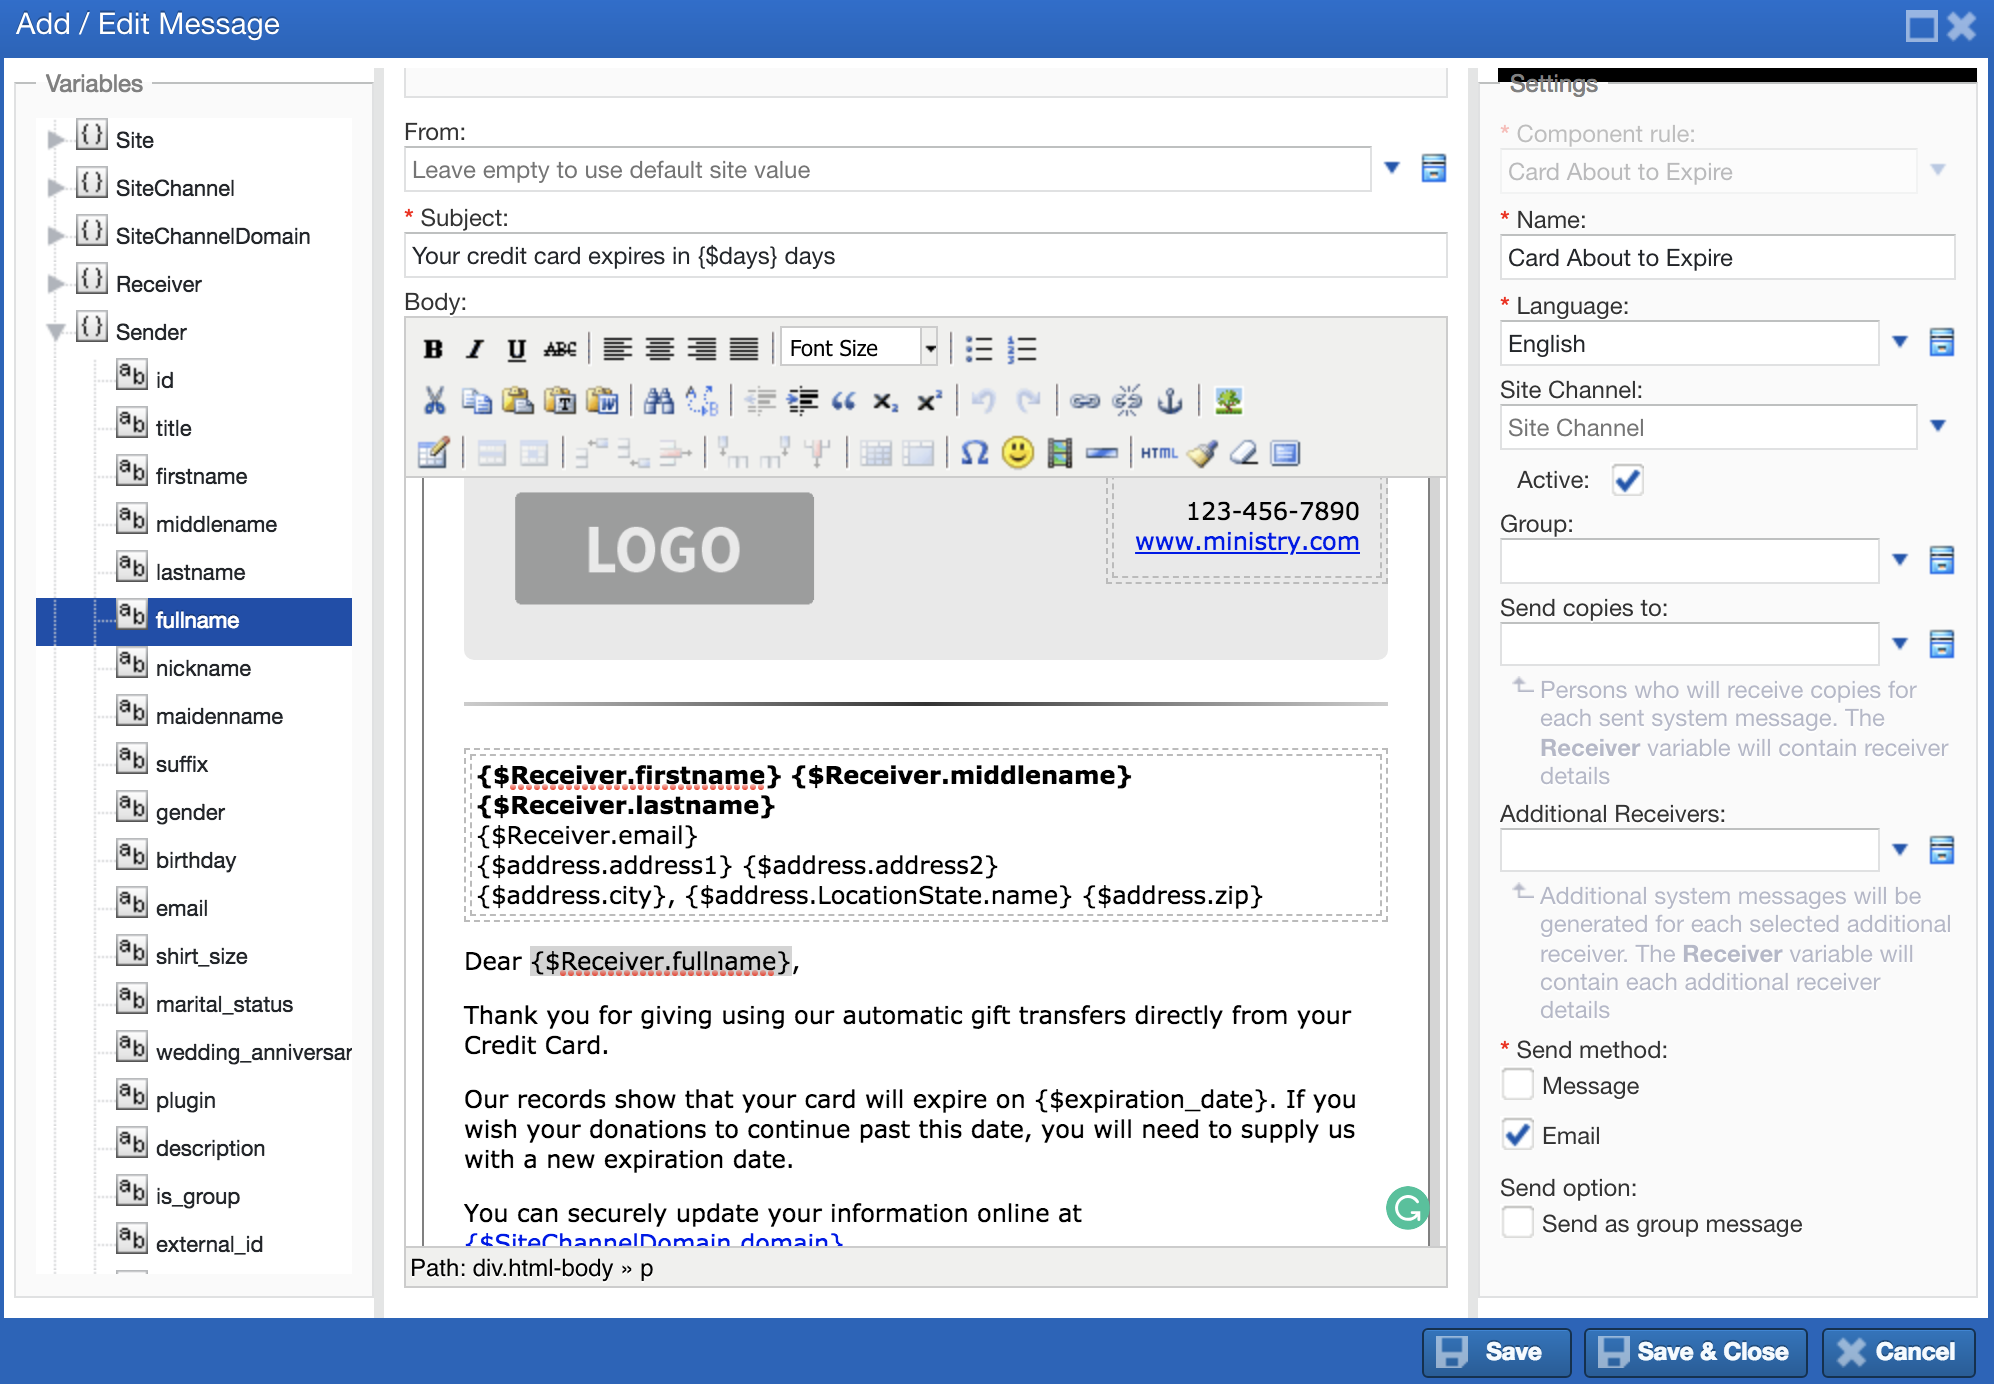Click the Save & Close button
This screenshot has height=1384, width=1994.
point(1694,1352)
